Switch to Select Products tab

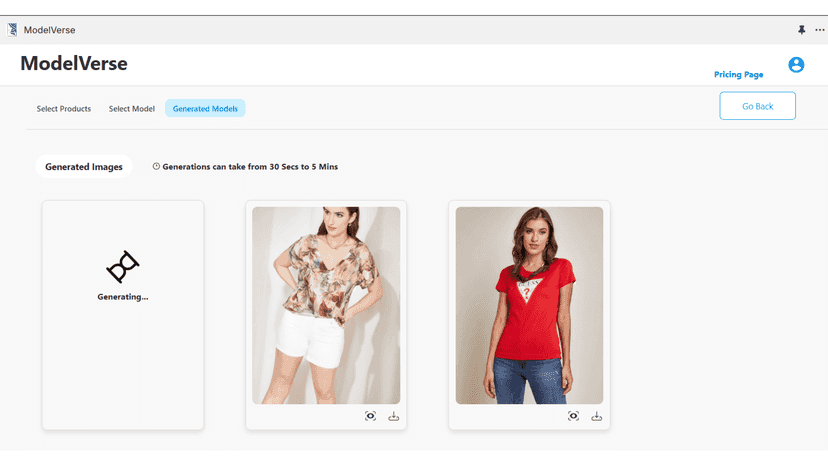tap(63, 108)
